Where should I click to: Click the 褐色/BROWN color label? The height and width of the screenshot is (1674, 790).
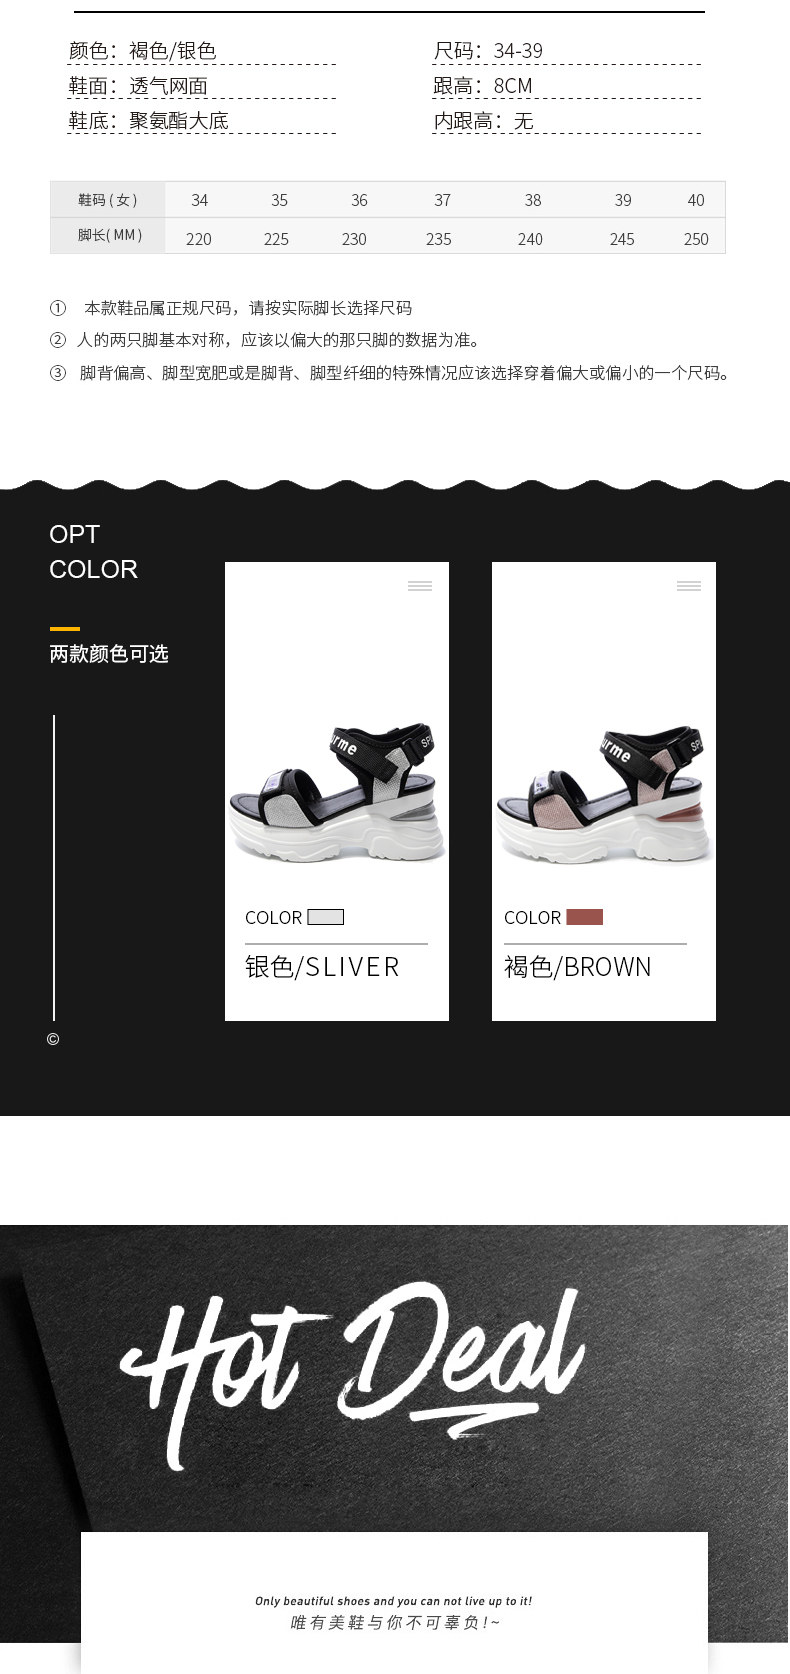(578, 967)
